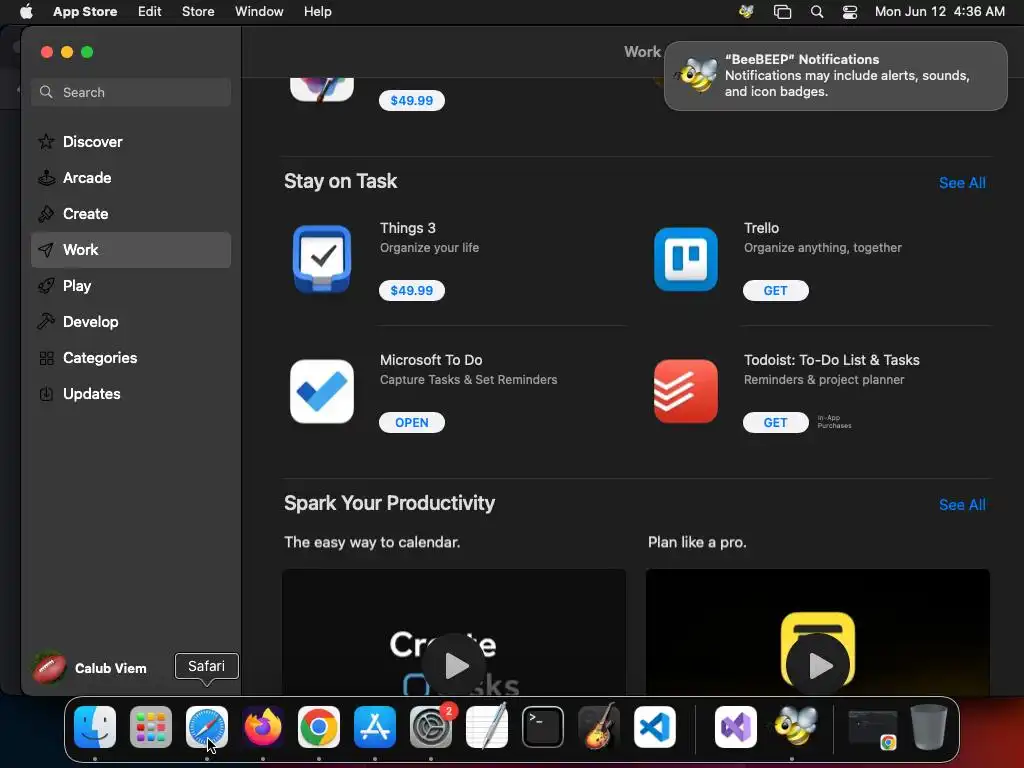Click the date and time in menu bar
1024x768 pixels.
point(939,12)
